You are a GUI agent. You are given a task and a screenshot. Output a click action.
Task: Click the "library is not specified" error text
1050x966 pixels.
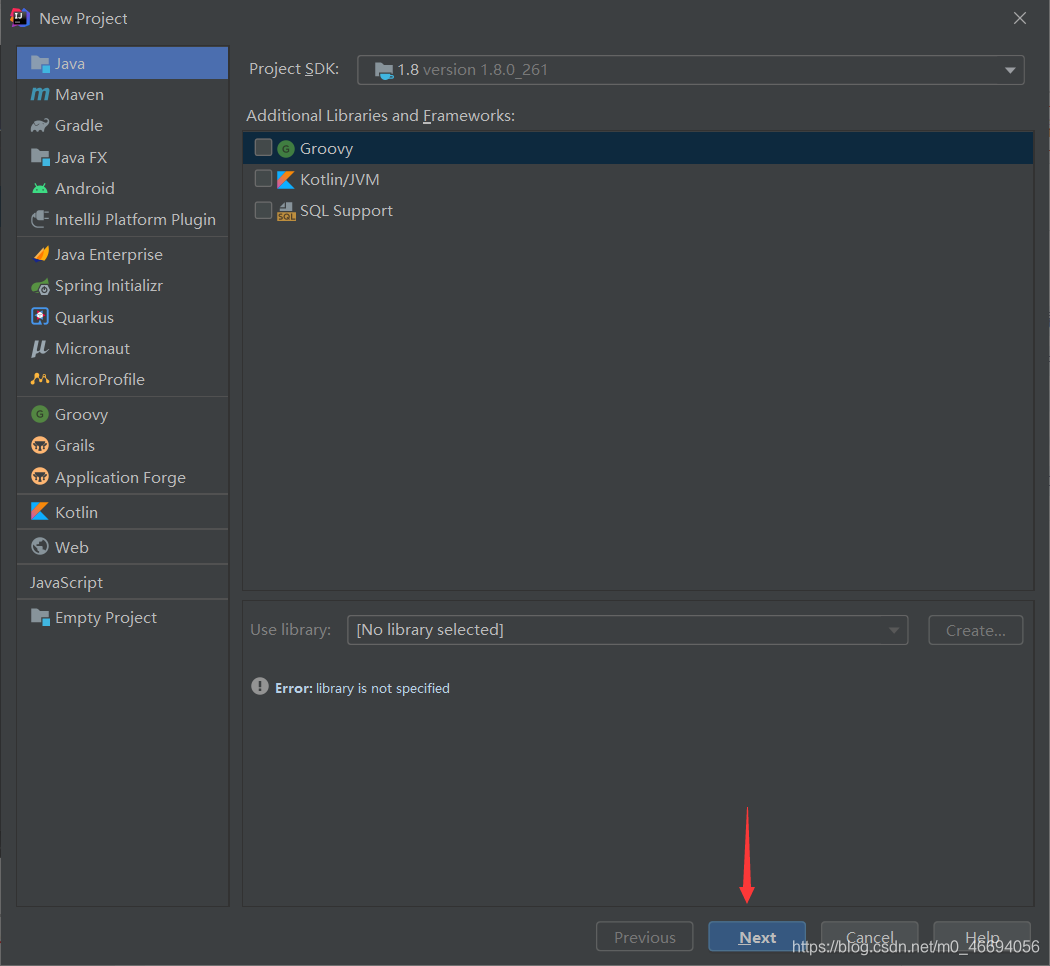pos(382,688)
